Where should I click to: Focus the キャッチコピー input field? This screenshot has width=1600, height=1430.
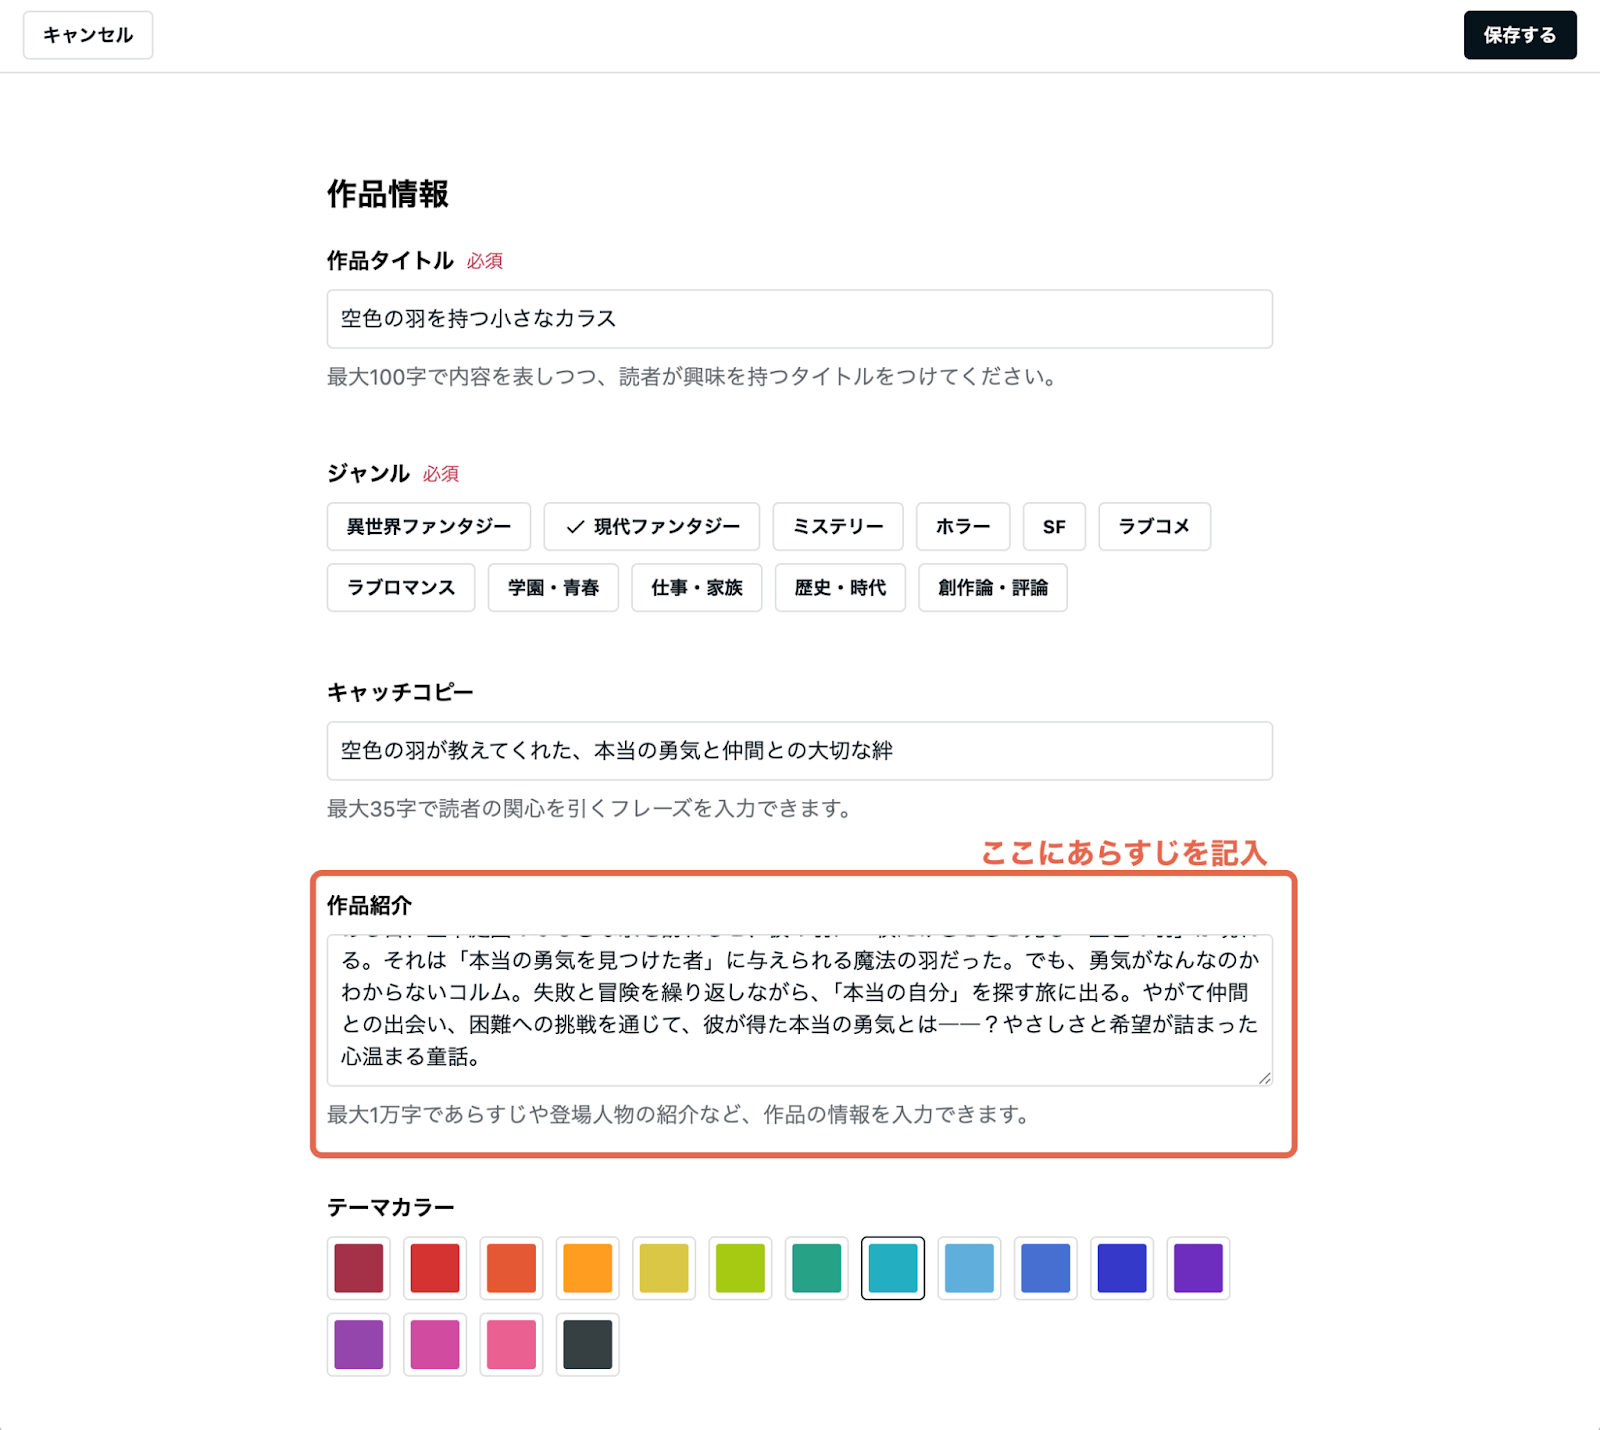(799, 751)
